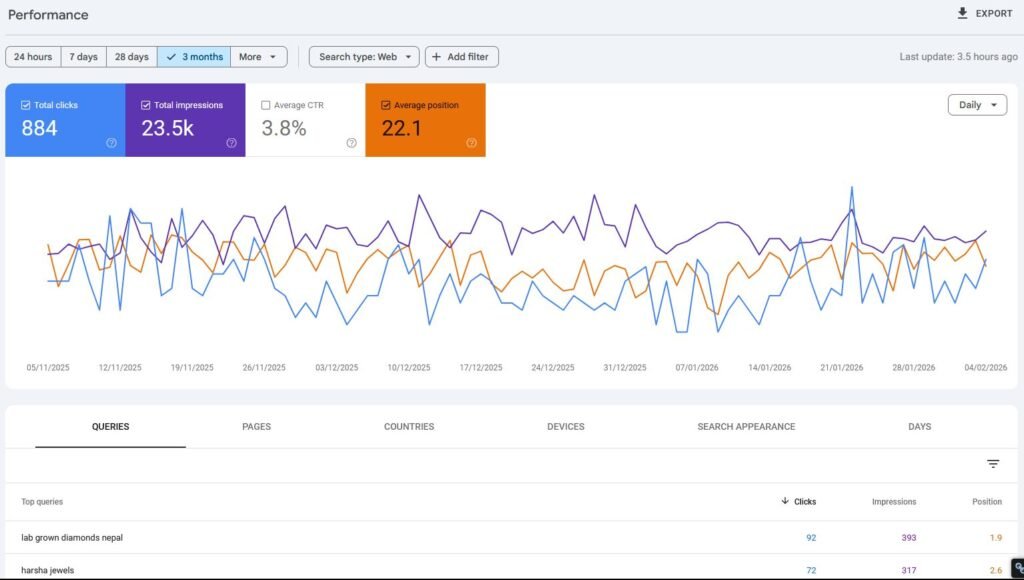1024x580 pixels.
Task: Click the impressions value 393
Action: coord(908,538)
